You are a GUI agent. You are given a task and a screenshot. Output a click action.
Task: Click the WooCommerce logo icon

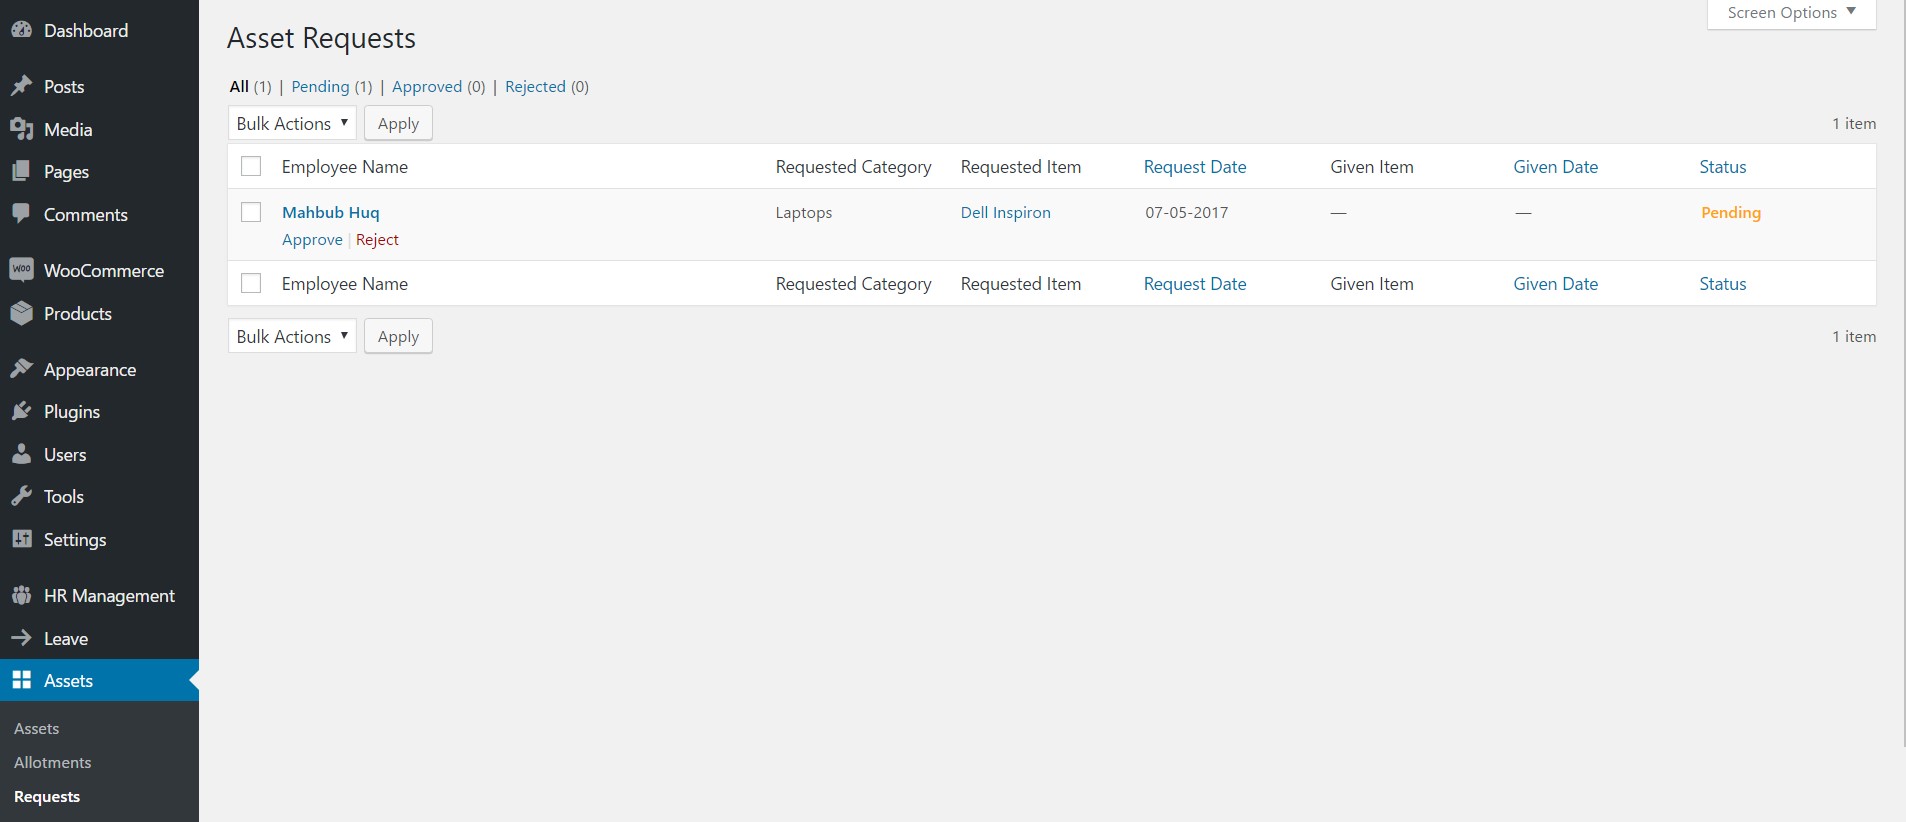tap(21, 270)
